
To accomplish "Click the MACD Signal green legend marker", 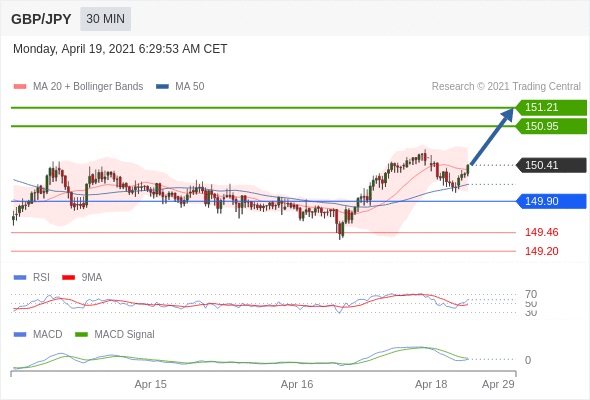I will coord(82,334).
